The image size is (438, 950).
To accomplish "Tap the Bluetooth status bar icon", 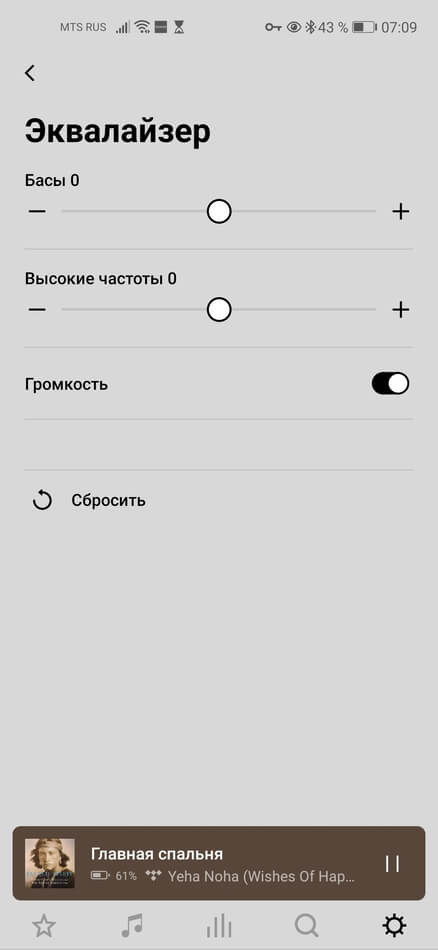I will 310,27.
